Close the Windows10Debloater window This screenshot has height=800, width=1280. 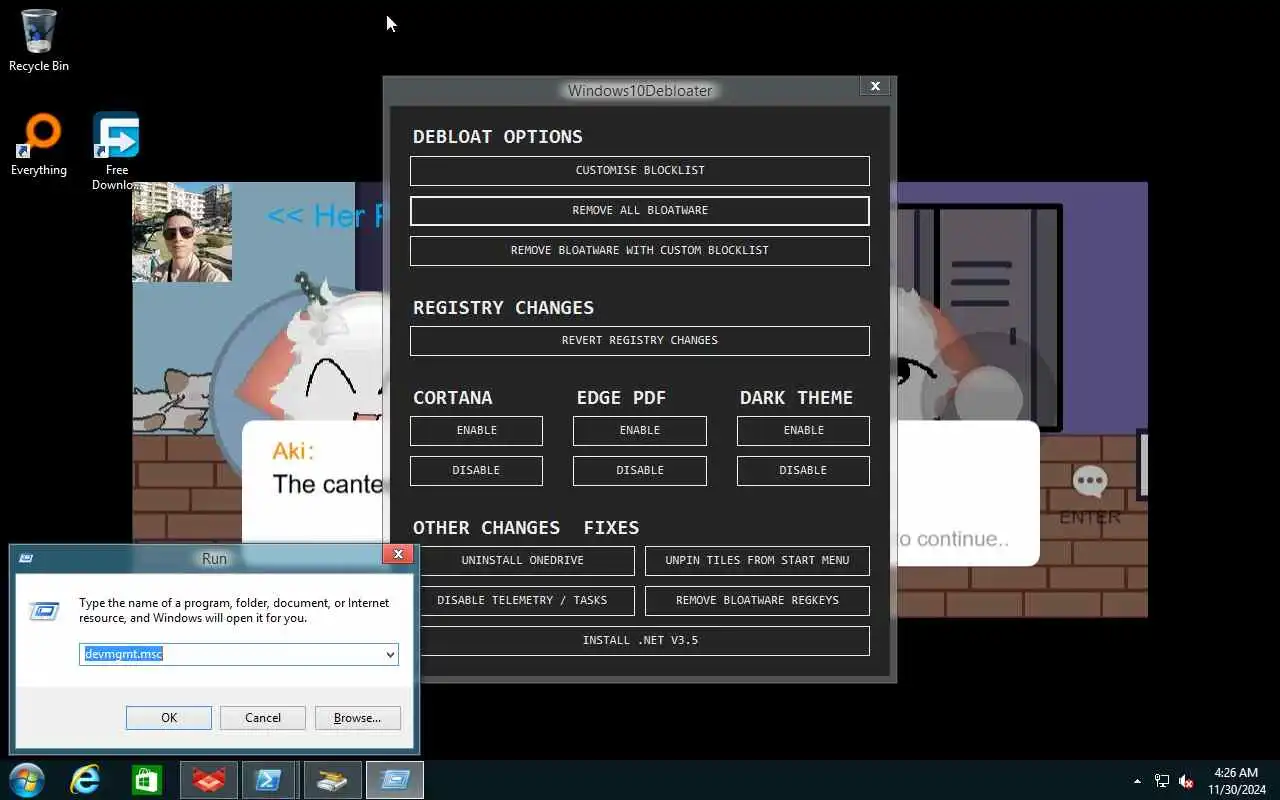pos(875,86)
